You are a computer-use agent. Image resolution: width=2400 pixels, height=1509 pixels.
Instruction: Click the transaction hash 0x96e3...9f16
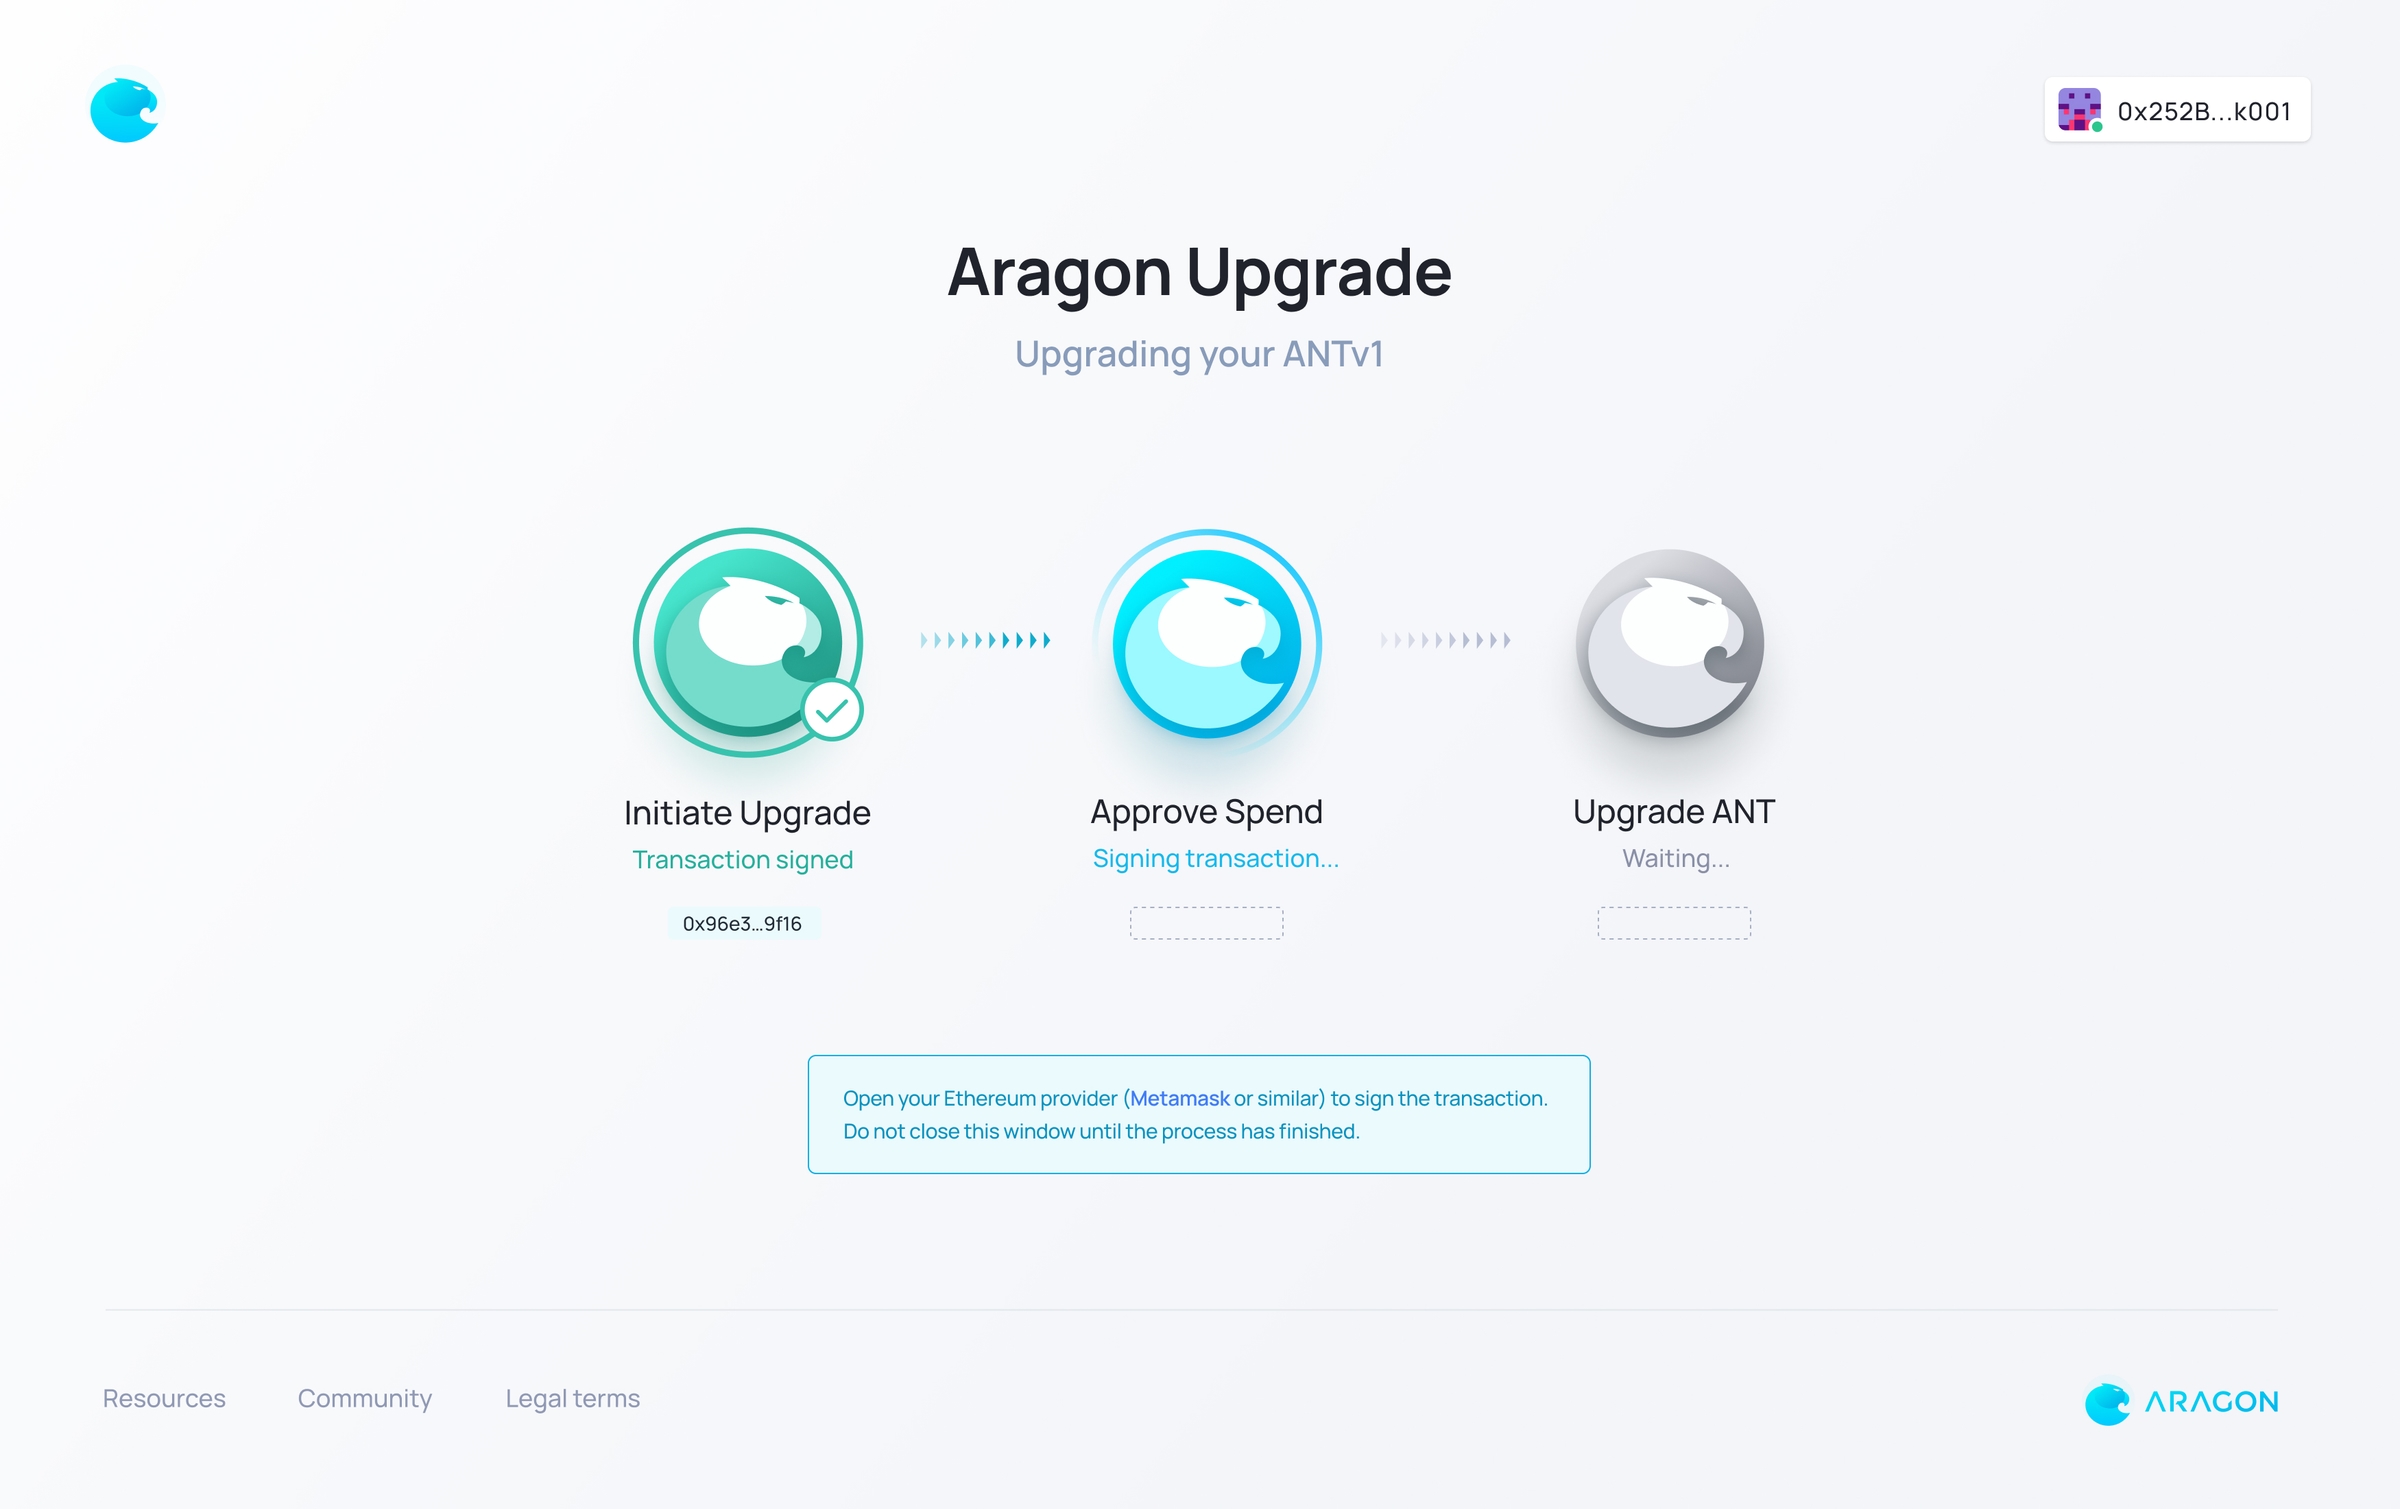(746, 923)
